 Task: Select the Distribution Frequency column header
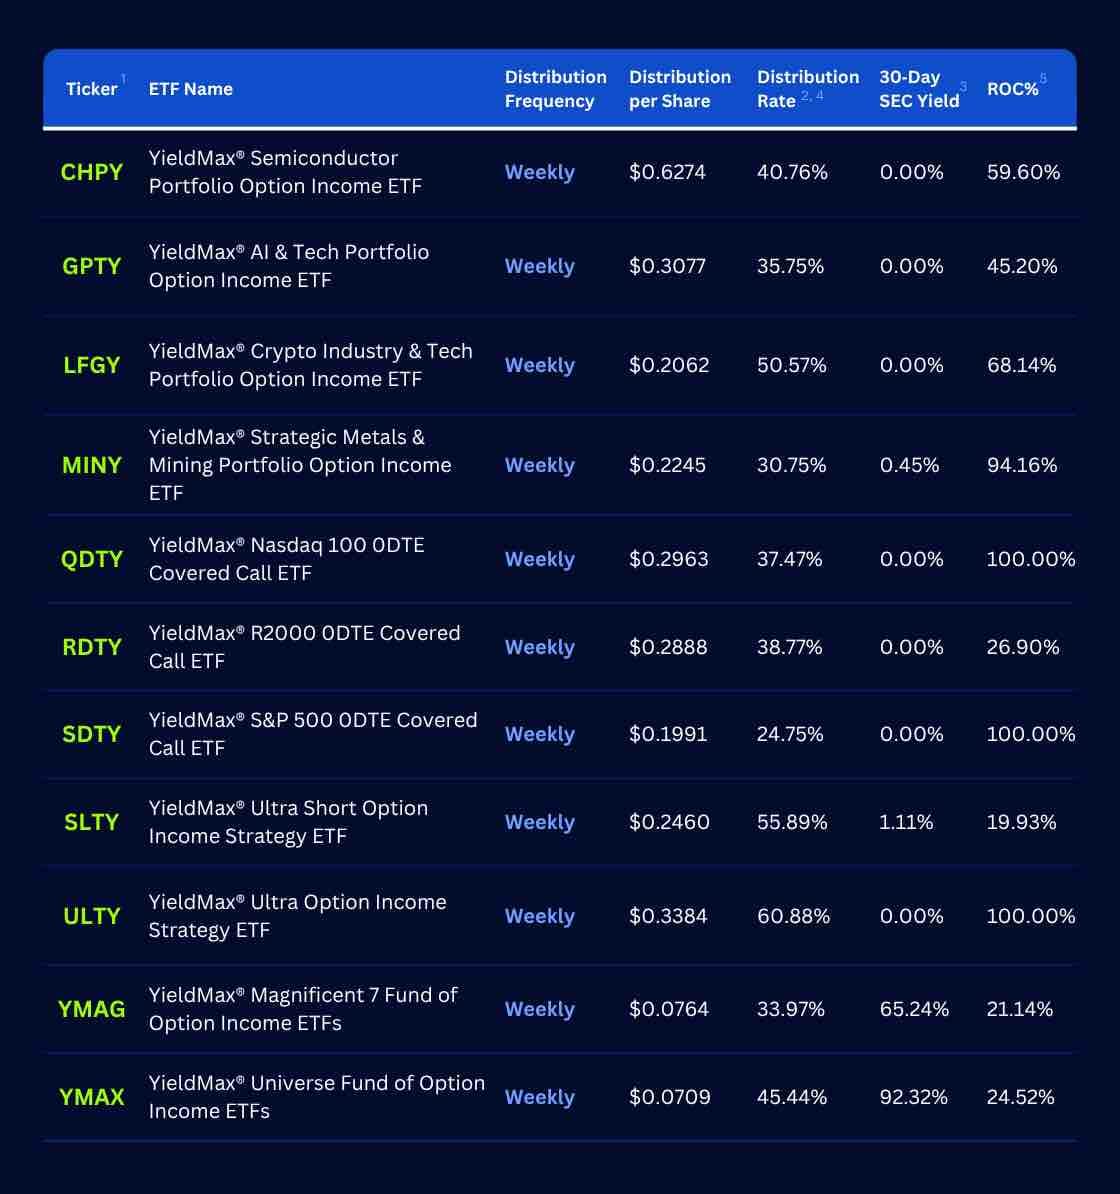pyautogui.click(x=555, y=89)
